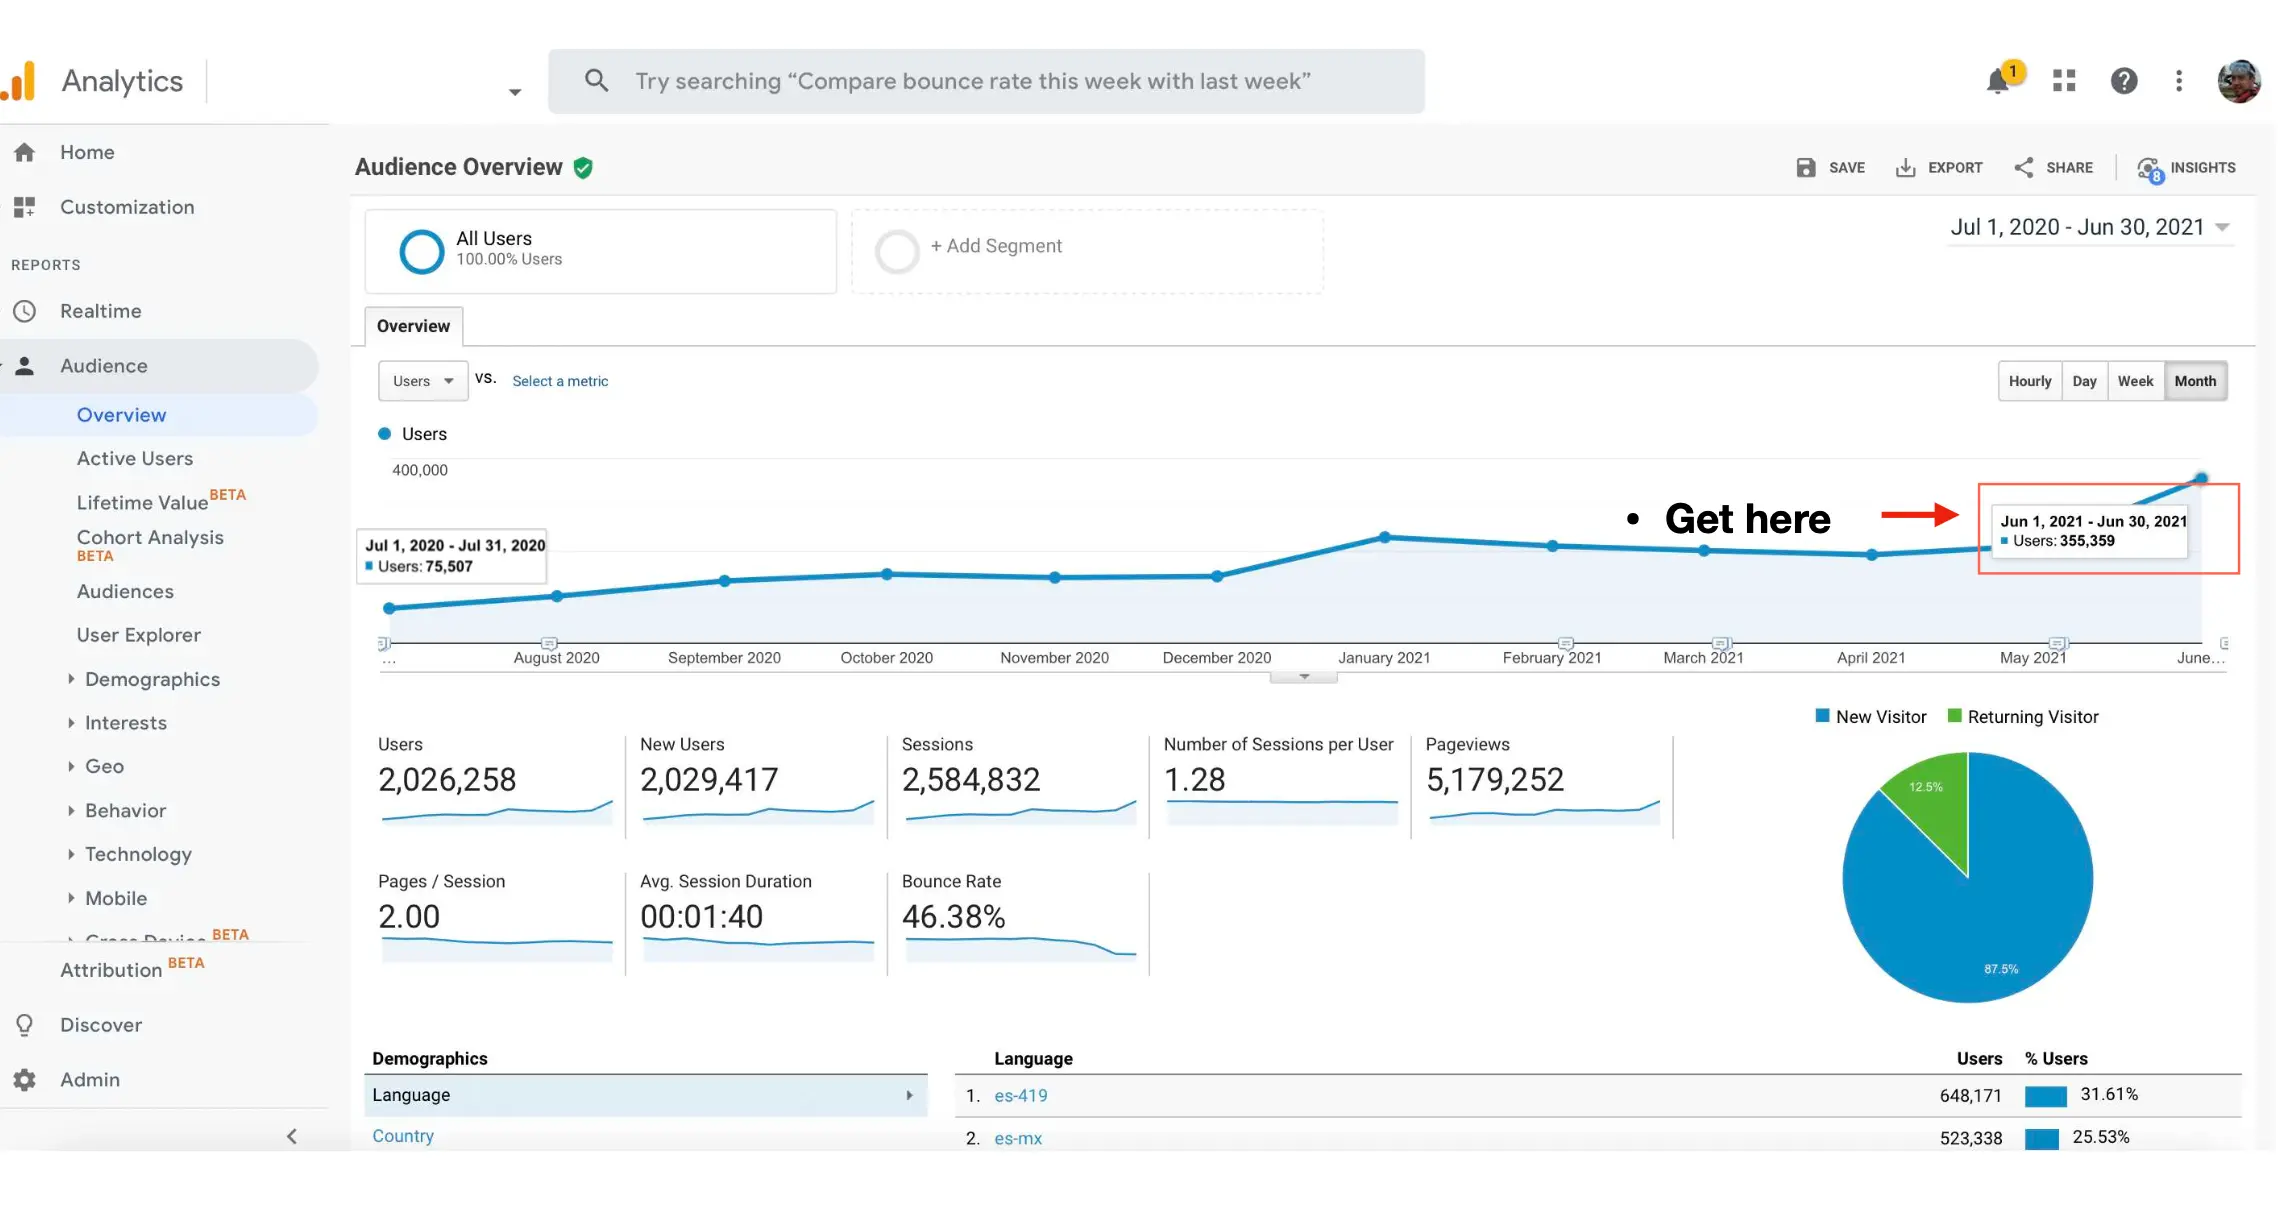Open the es-419 language link
The image size is (2278, 1222).
coord(1021,1096)
